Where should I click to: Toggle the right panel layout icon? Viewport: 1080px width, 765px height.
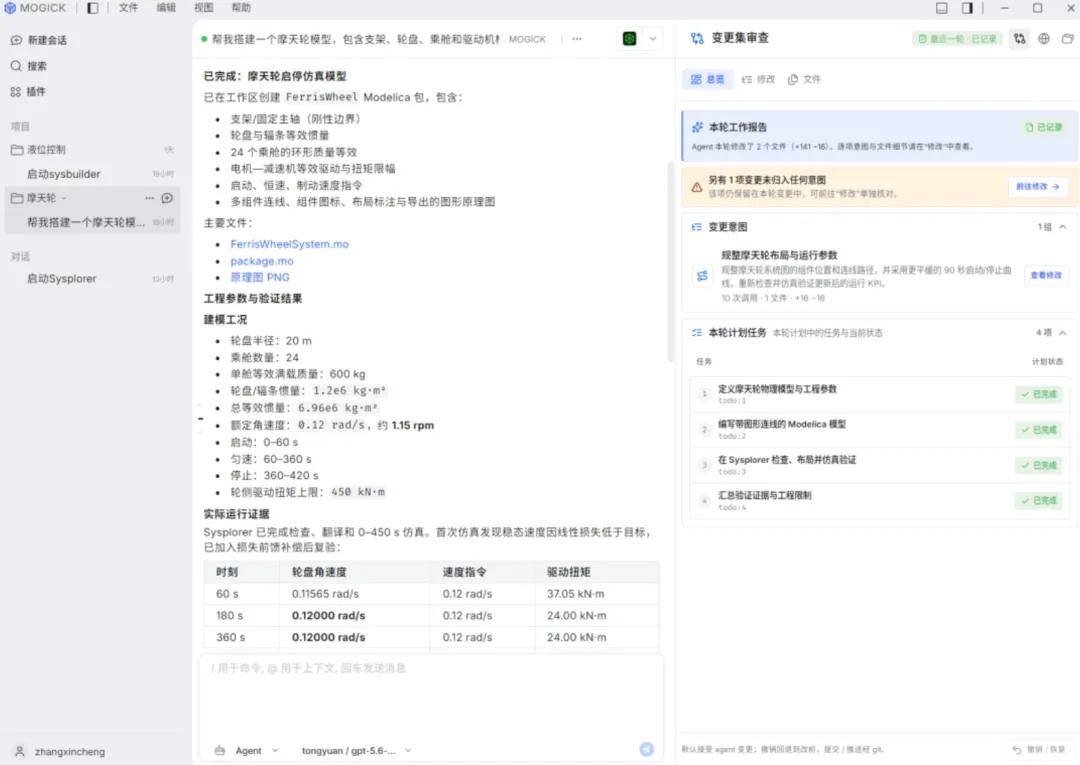(967, 8)
